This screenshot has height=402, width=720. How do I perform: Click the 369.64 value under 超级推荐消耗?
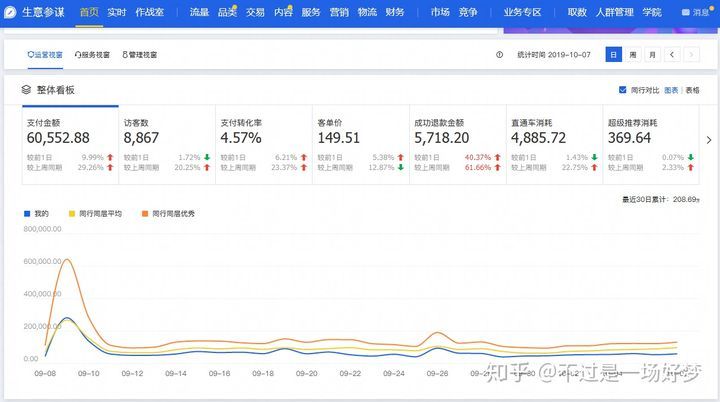(629, 138)
